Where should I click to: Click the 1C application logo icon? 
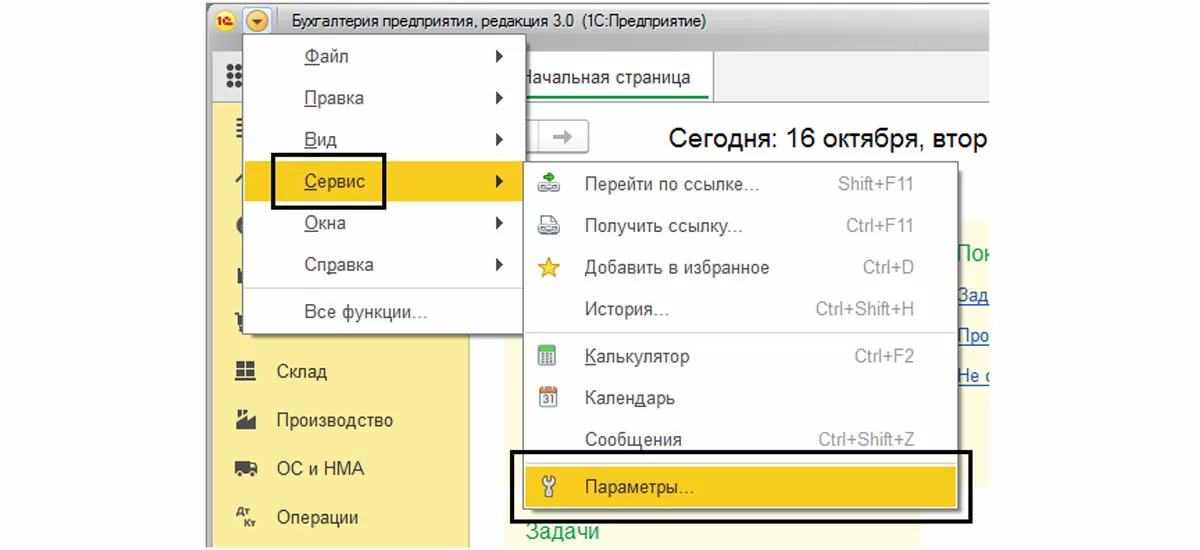pos(226,21)
